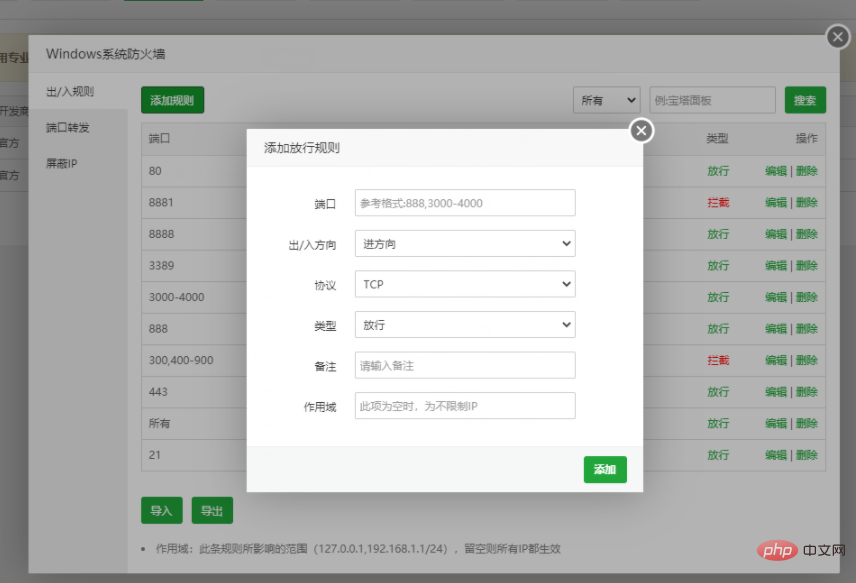Click 删除 for port 8888 row
Screen dimensions: 856x583
coord(807,234)
